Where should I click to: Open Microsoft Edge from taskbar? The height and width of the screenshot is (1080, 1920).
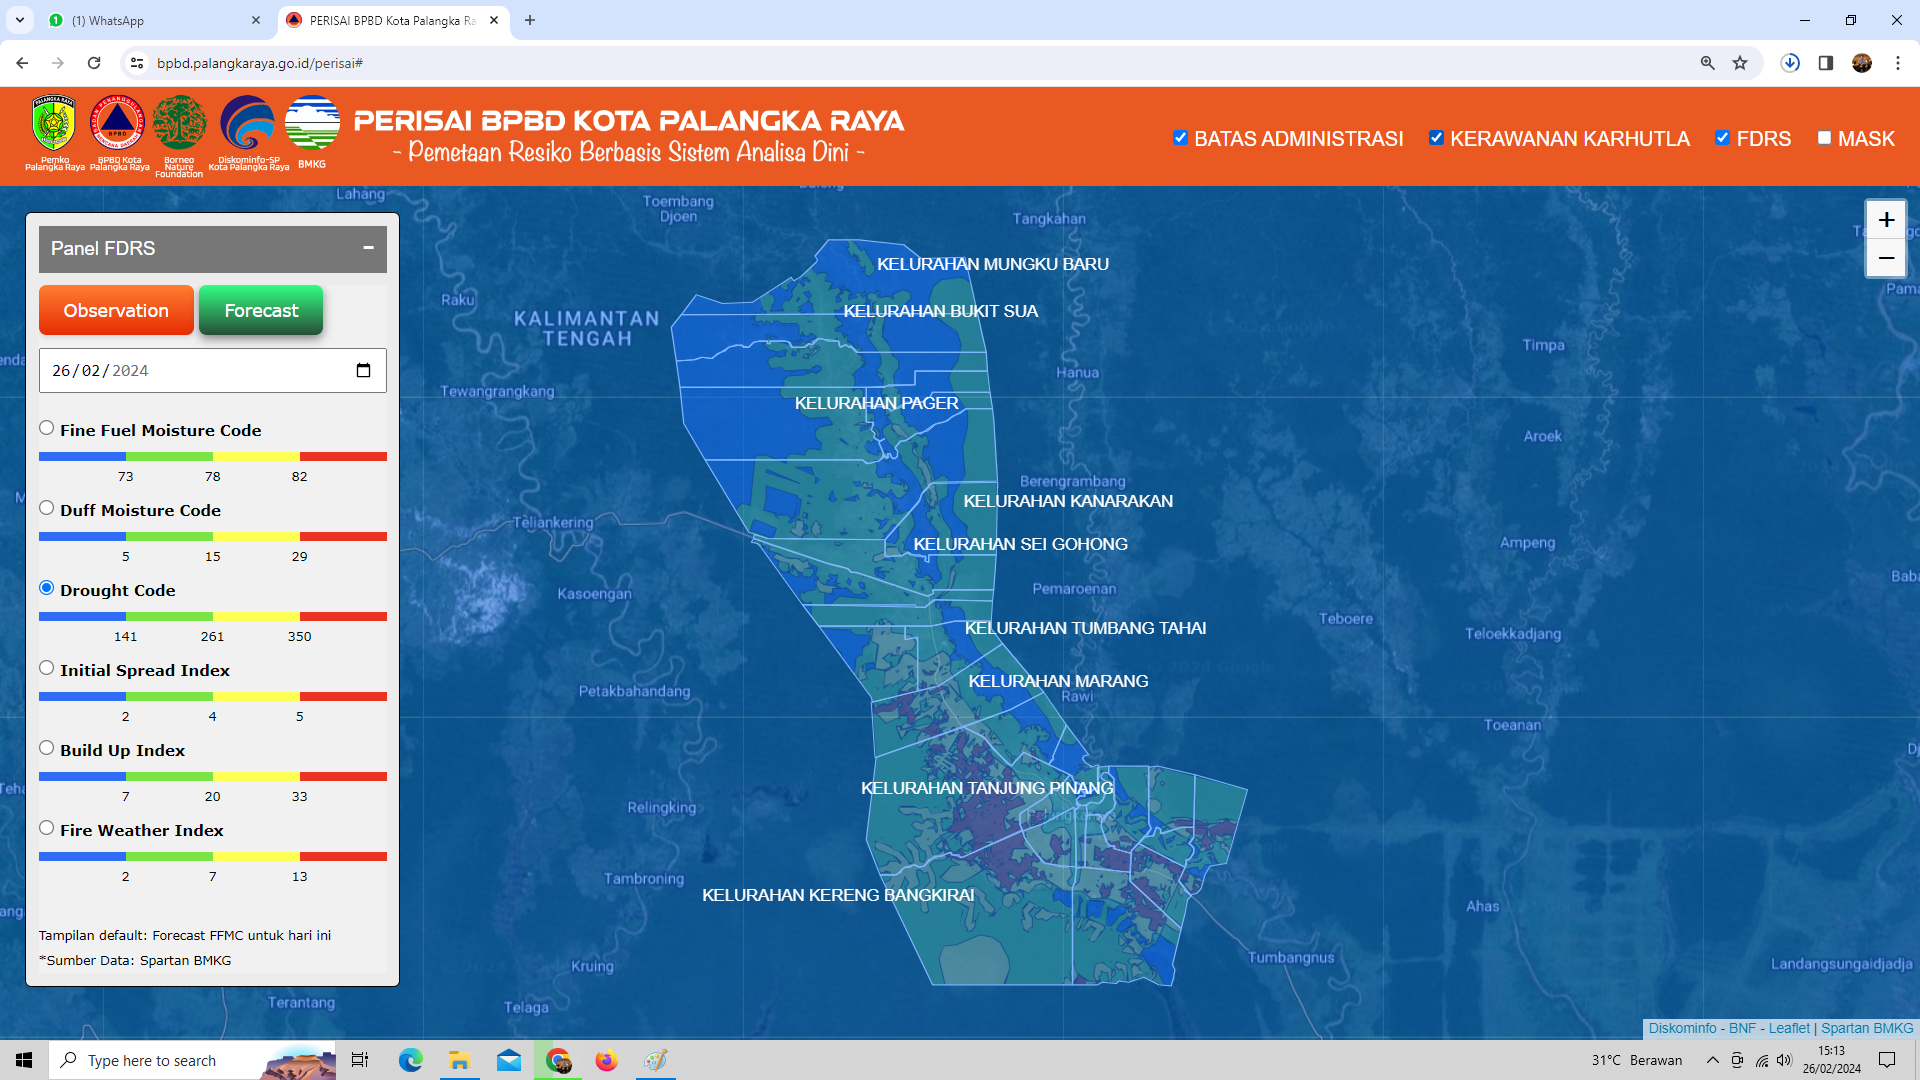point(411,1060)
